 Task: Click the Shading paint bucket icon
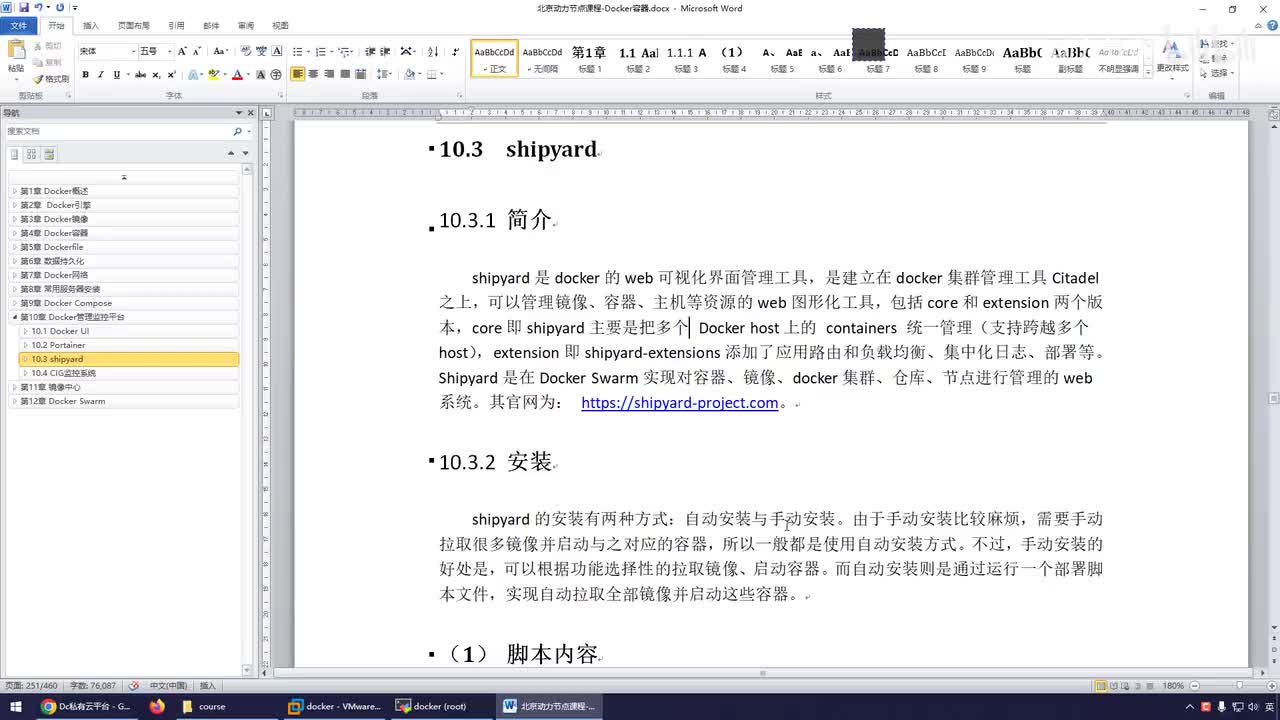409,74
